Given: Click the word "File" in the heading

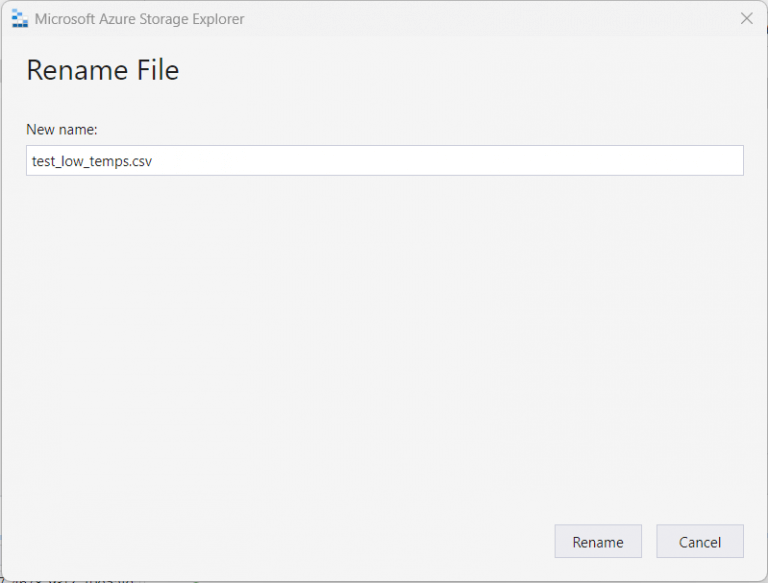Looking at the screenshot, I should (154, 70).
